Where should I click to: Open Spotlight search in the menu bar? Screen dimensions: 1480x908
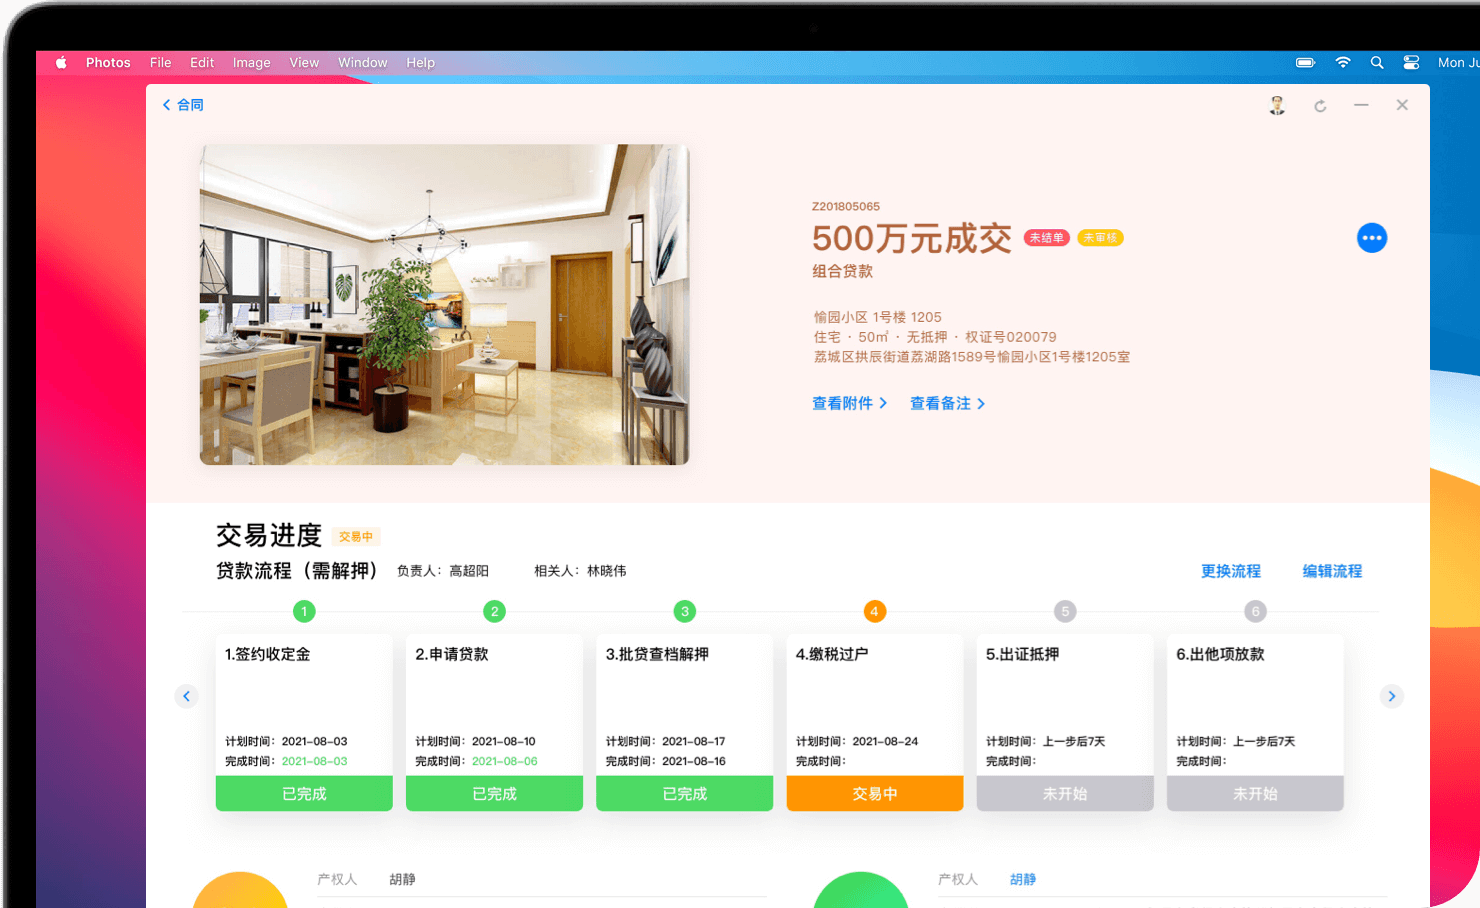[1377, 62]
